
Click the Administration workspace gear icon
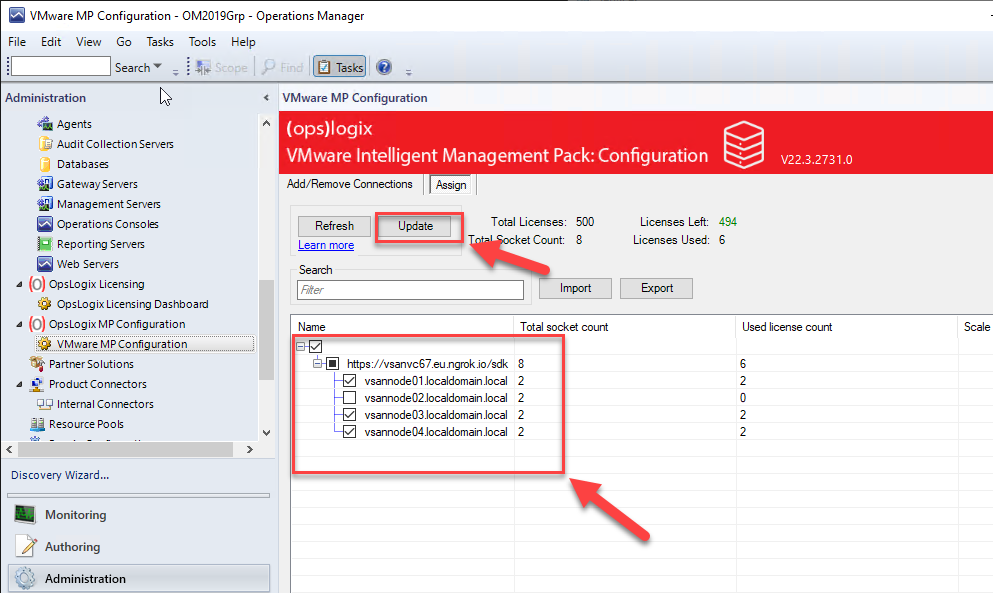[25, 578]
